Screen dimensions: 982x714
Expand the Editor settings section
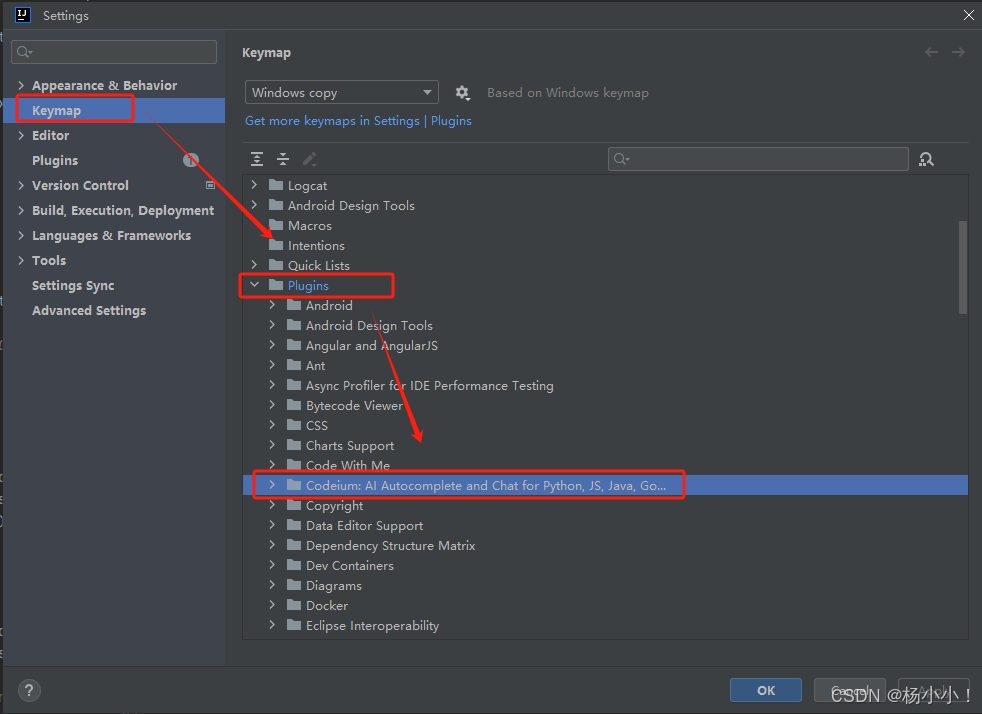coord(21,135)
